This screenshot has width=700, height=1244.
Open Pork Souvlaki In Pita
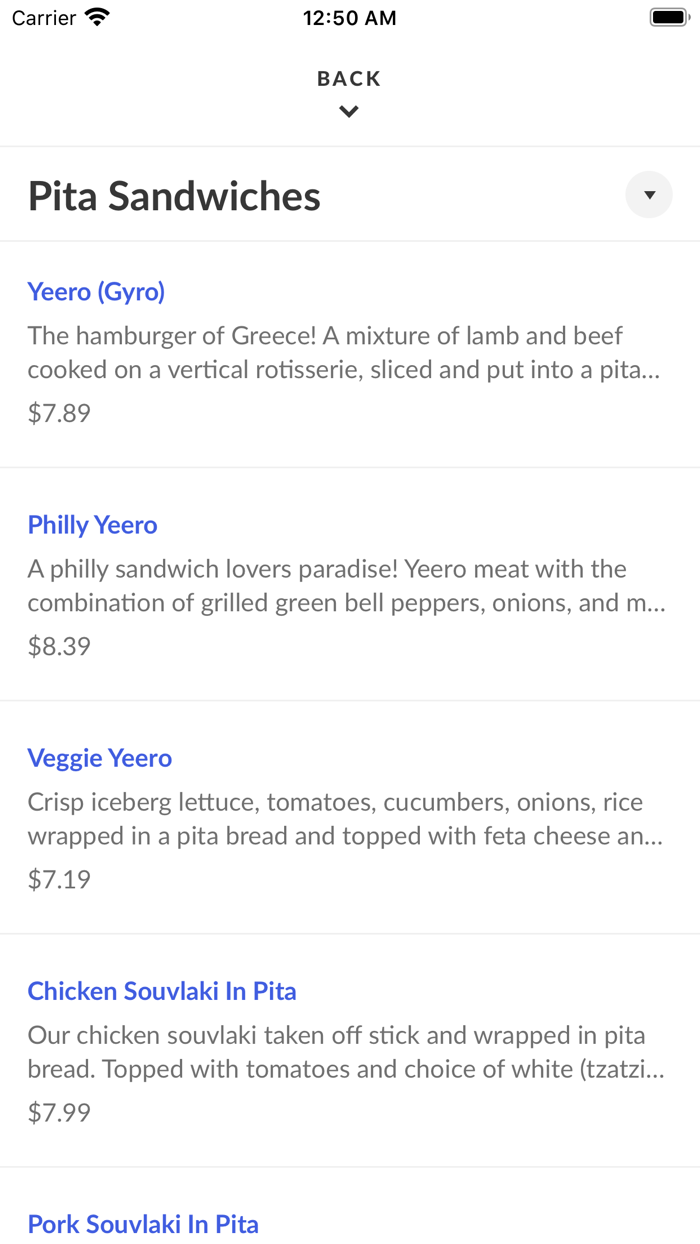(x=143, y=1223)
